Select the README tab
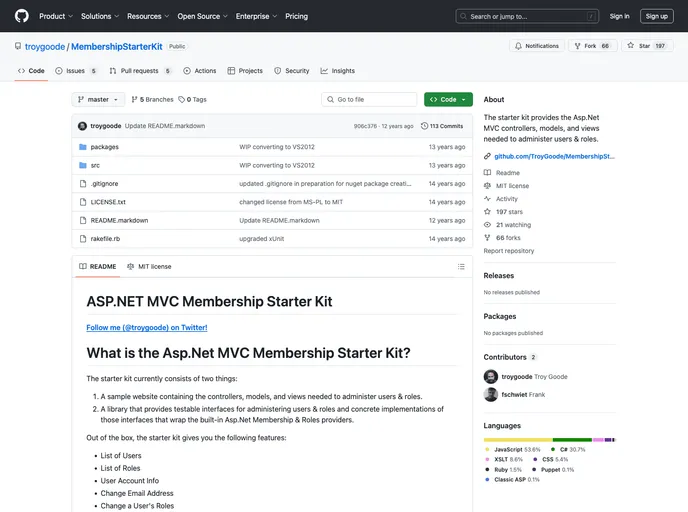This screenshot has width=688, height=512. (98, 266)
